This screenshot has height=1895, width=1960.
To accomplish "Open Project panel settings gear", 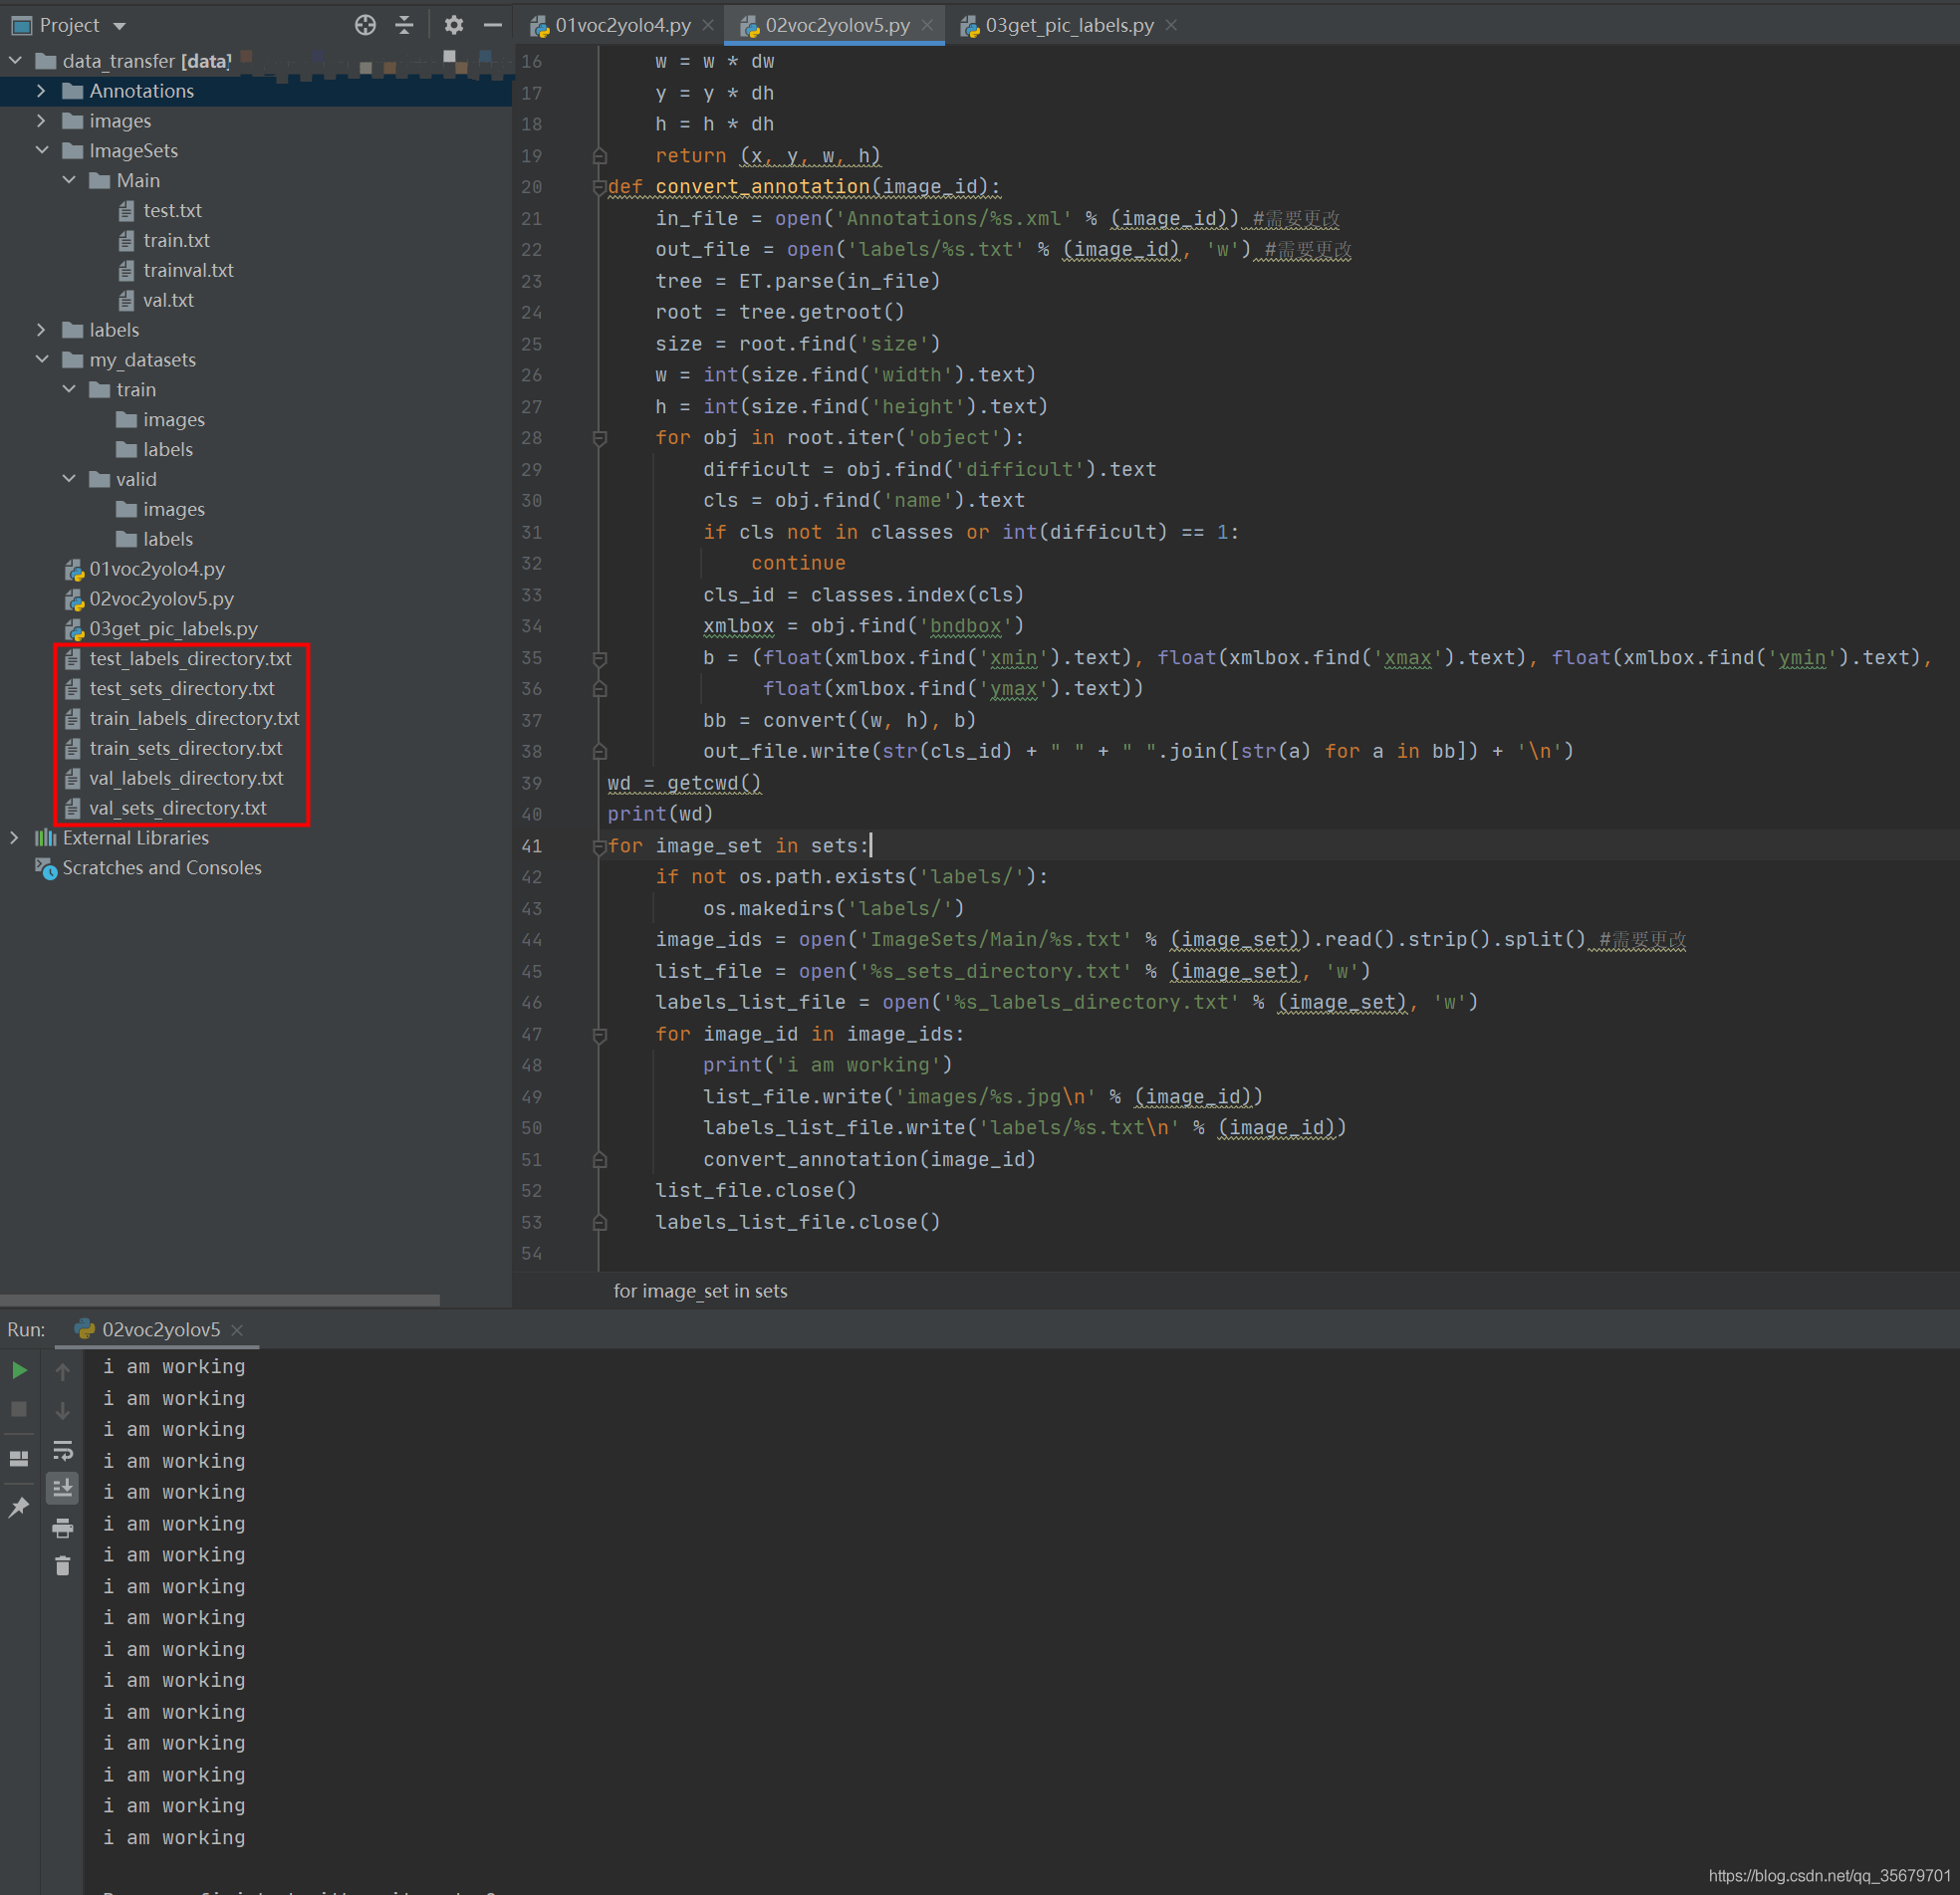I will coord(453,25).
